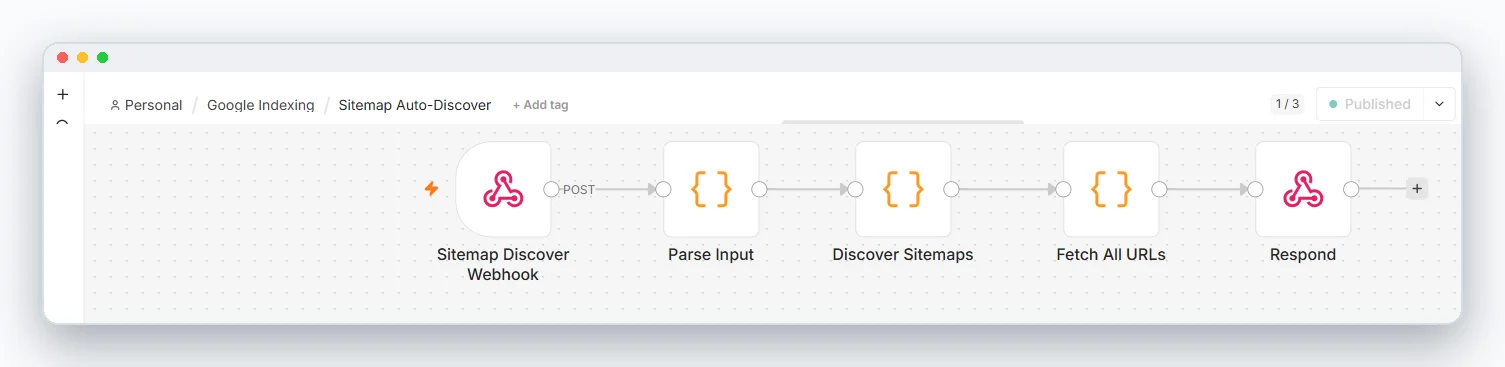
Task: Go to Google Indexing folder breadcrumb
Action: coord(260,105)
